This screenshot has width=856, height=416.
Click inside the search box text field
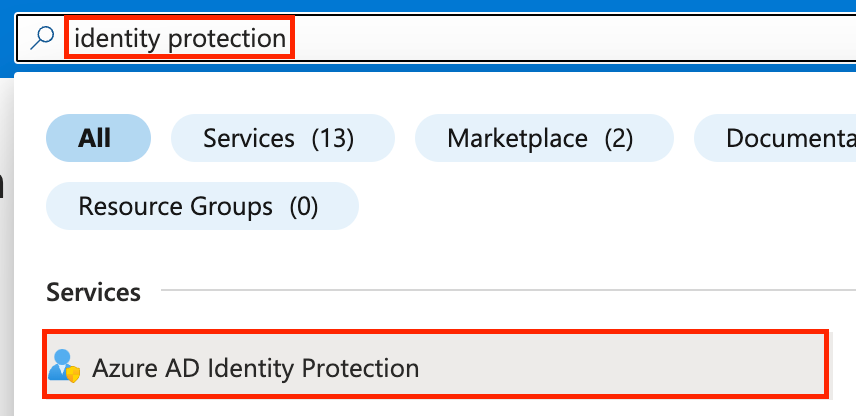click(560, 38)
